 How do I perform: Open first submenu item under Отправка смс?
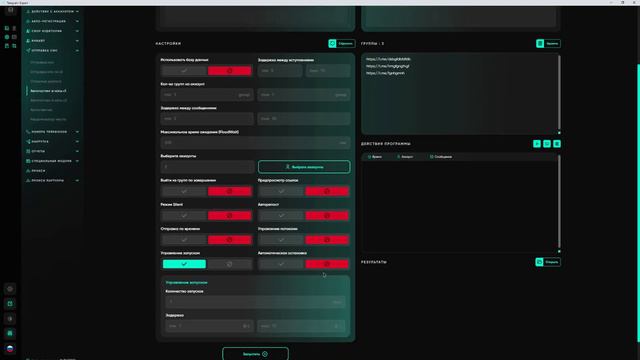click(42, 62)
